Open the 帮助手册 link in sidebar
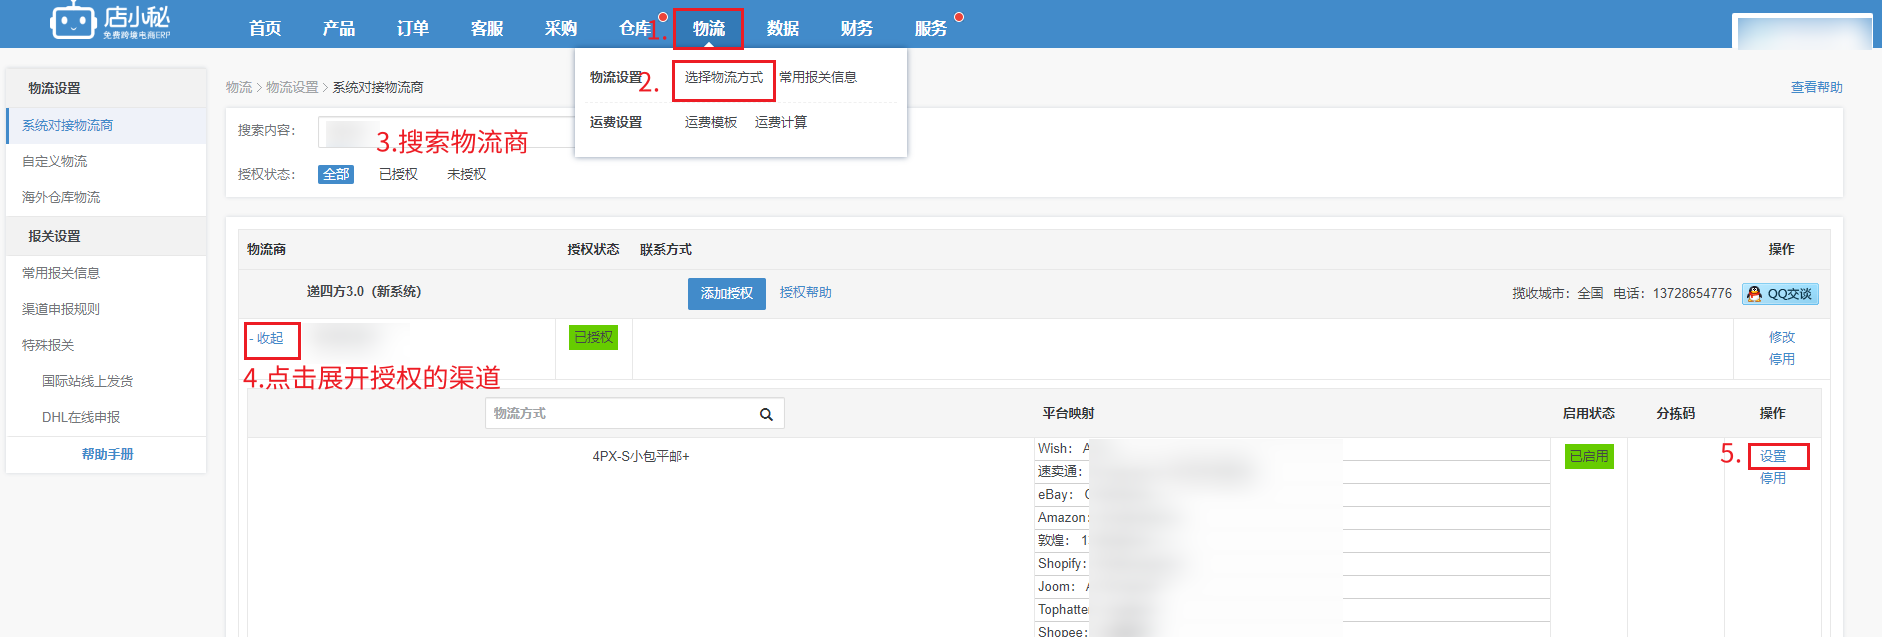The image size is (1882, 637). click(108, 454)
